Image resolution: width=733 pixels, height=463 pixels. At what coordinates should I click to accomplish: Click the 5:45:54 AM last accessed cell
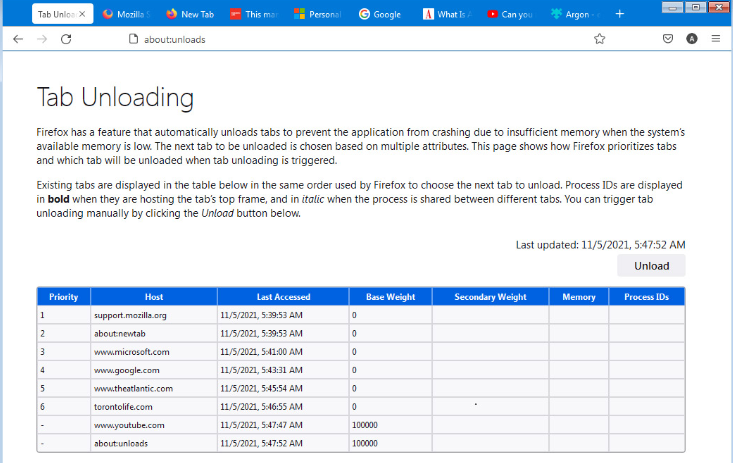click(283, 388)
